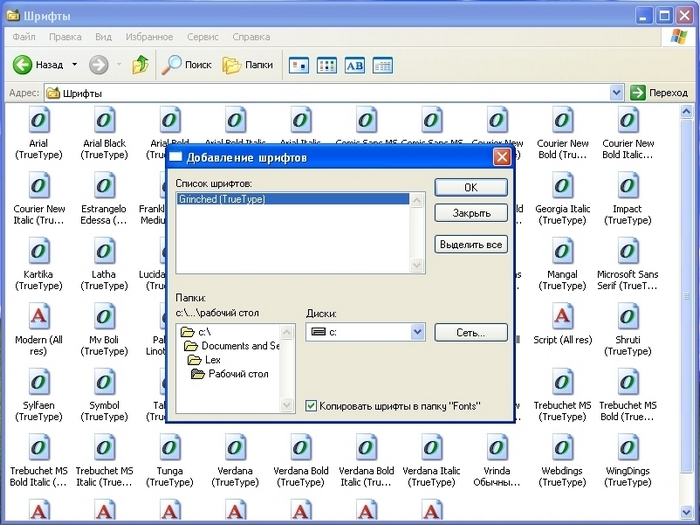
Task: Open the address bar dropdown arrow
Action: [617, 93]
